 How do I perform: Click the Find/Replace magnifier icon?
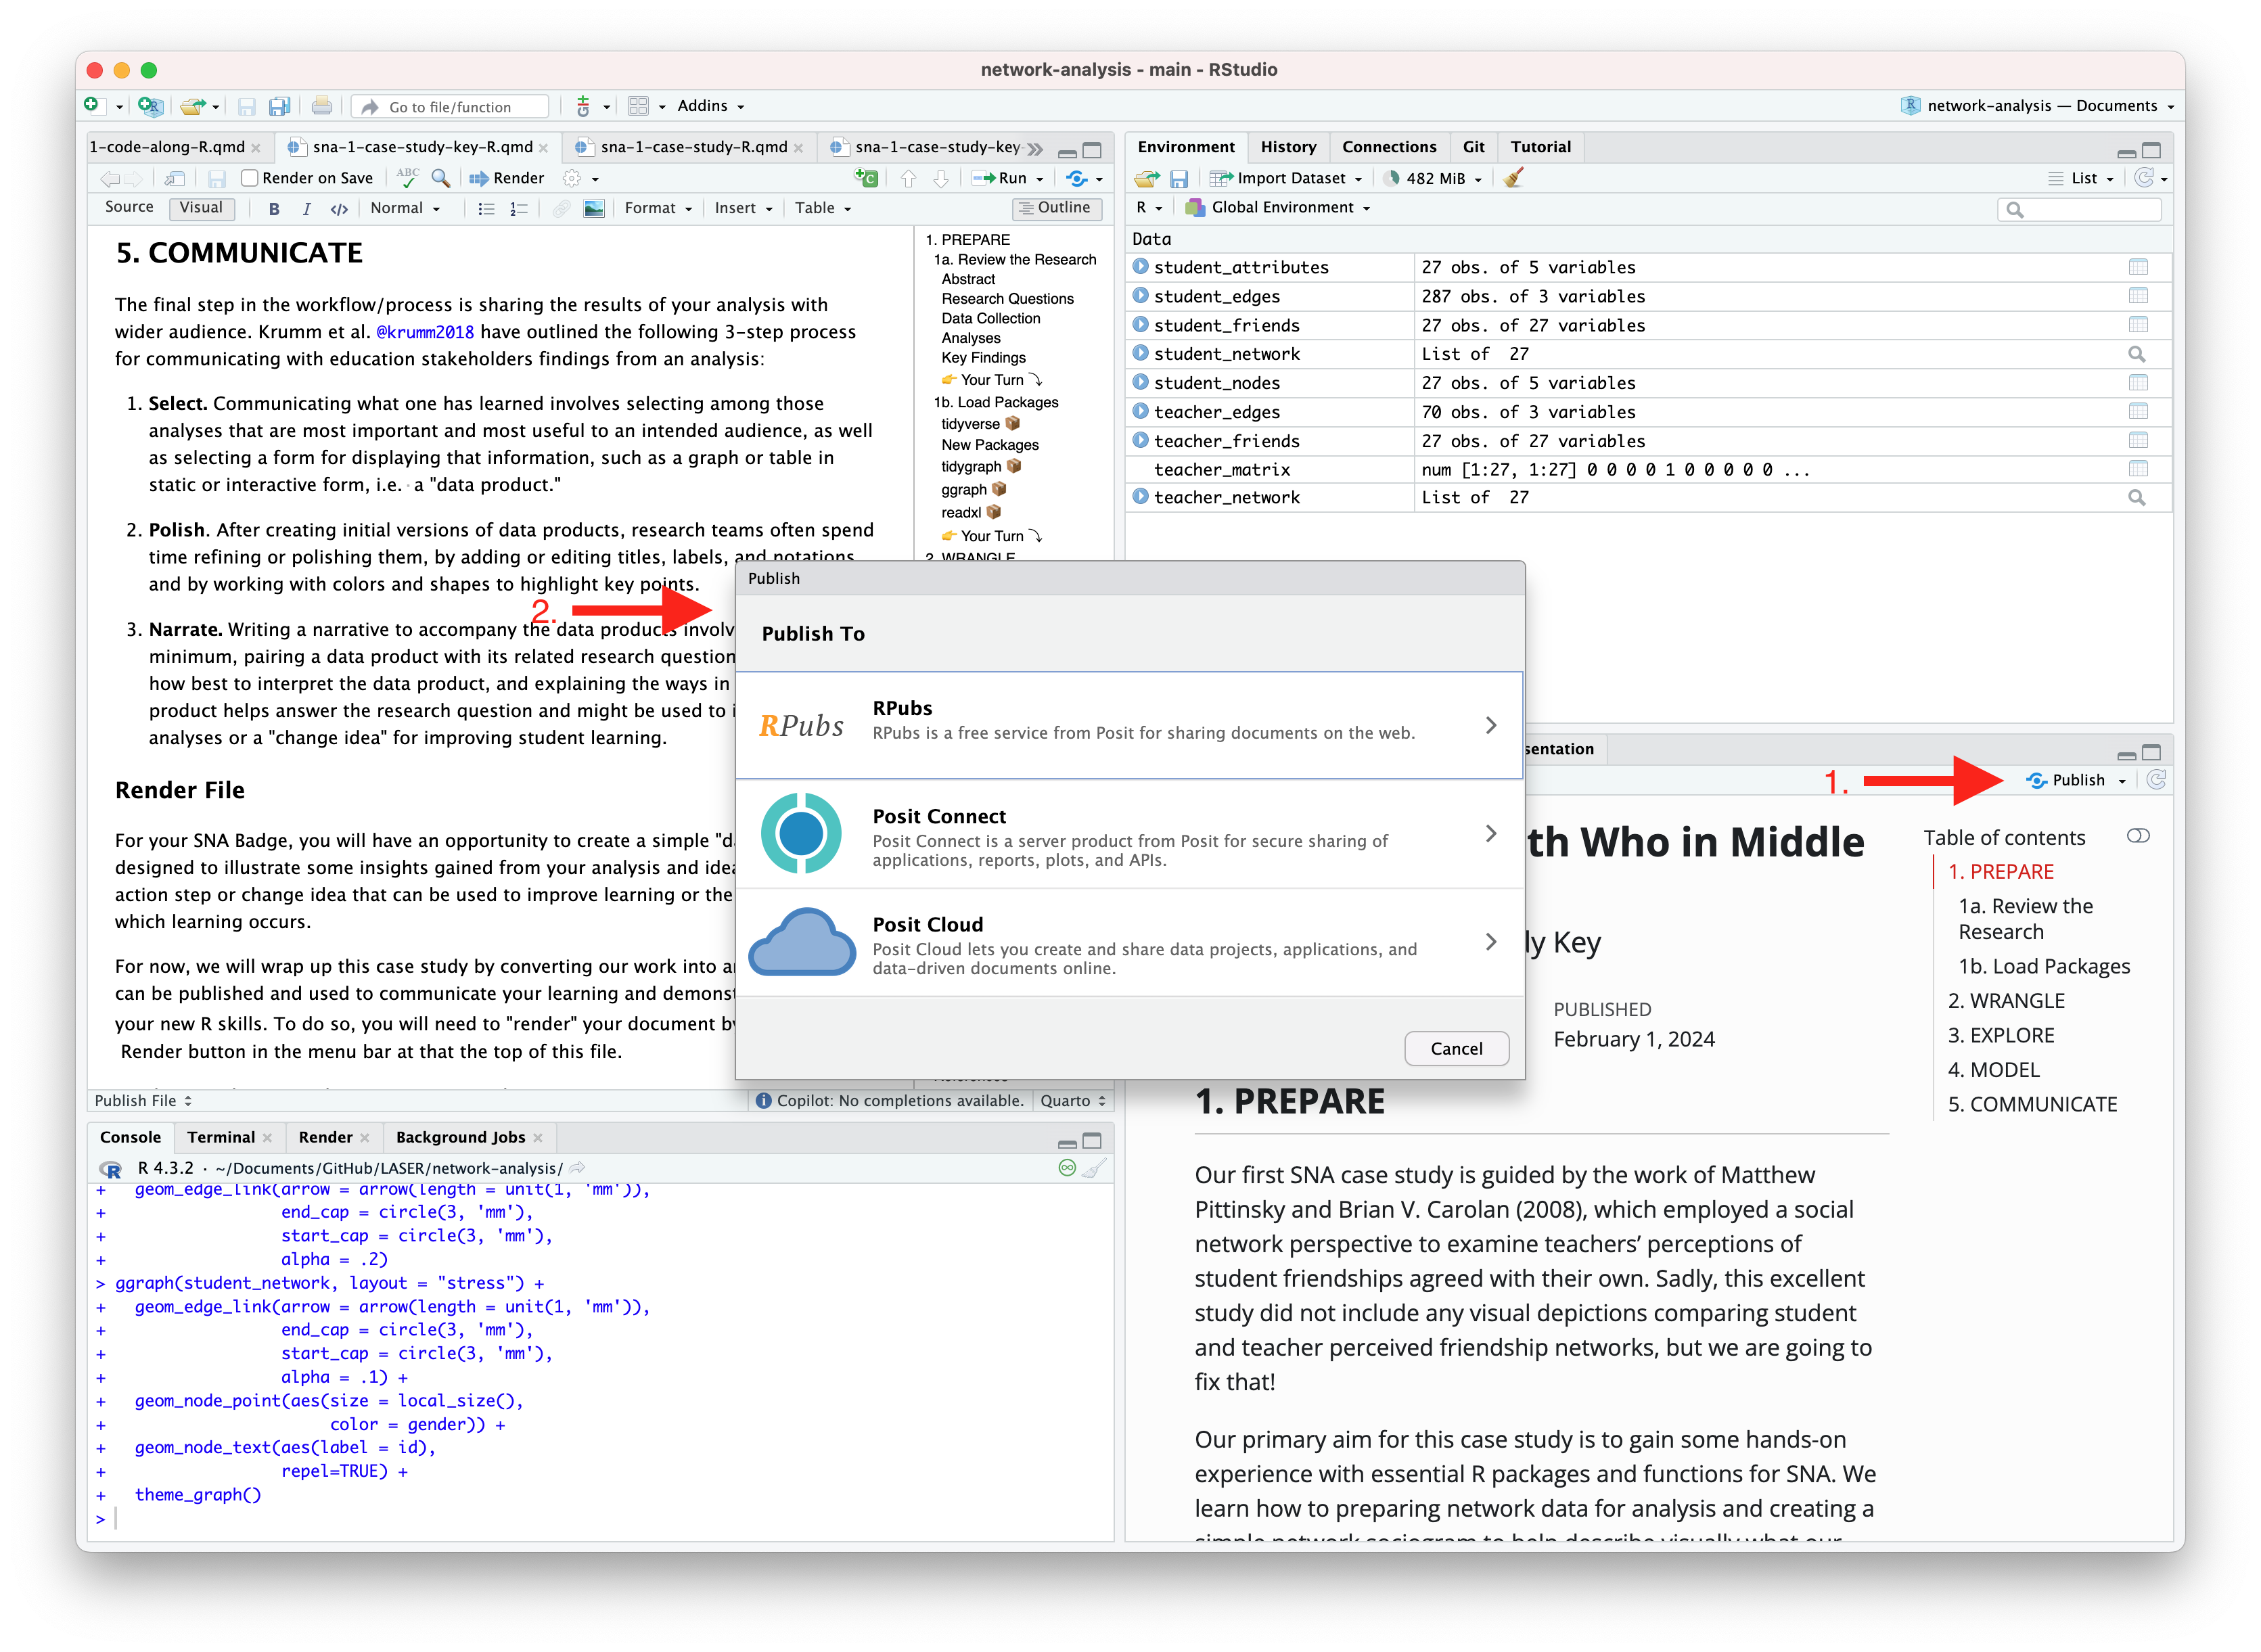pos(440,178)
